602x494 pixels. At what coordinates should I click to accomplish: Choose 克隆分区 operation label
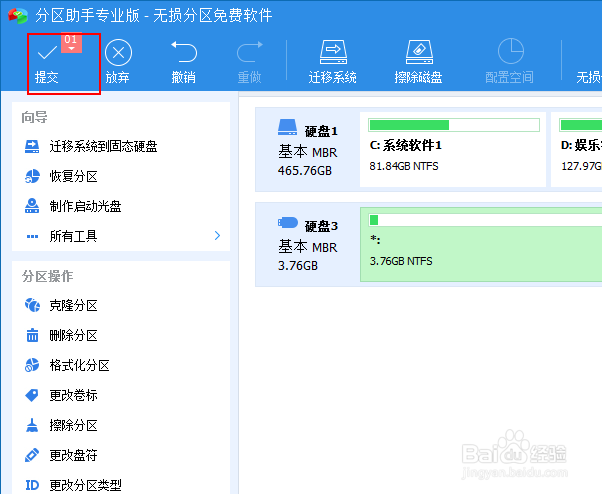click(73, 305)
